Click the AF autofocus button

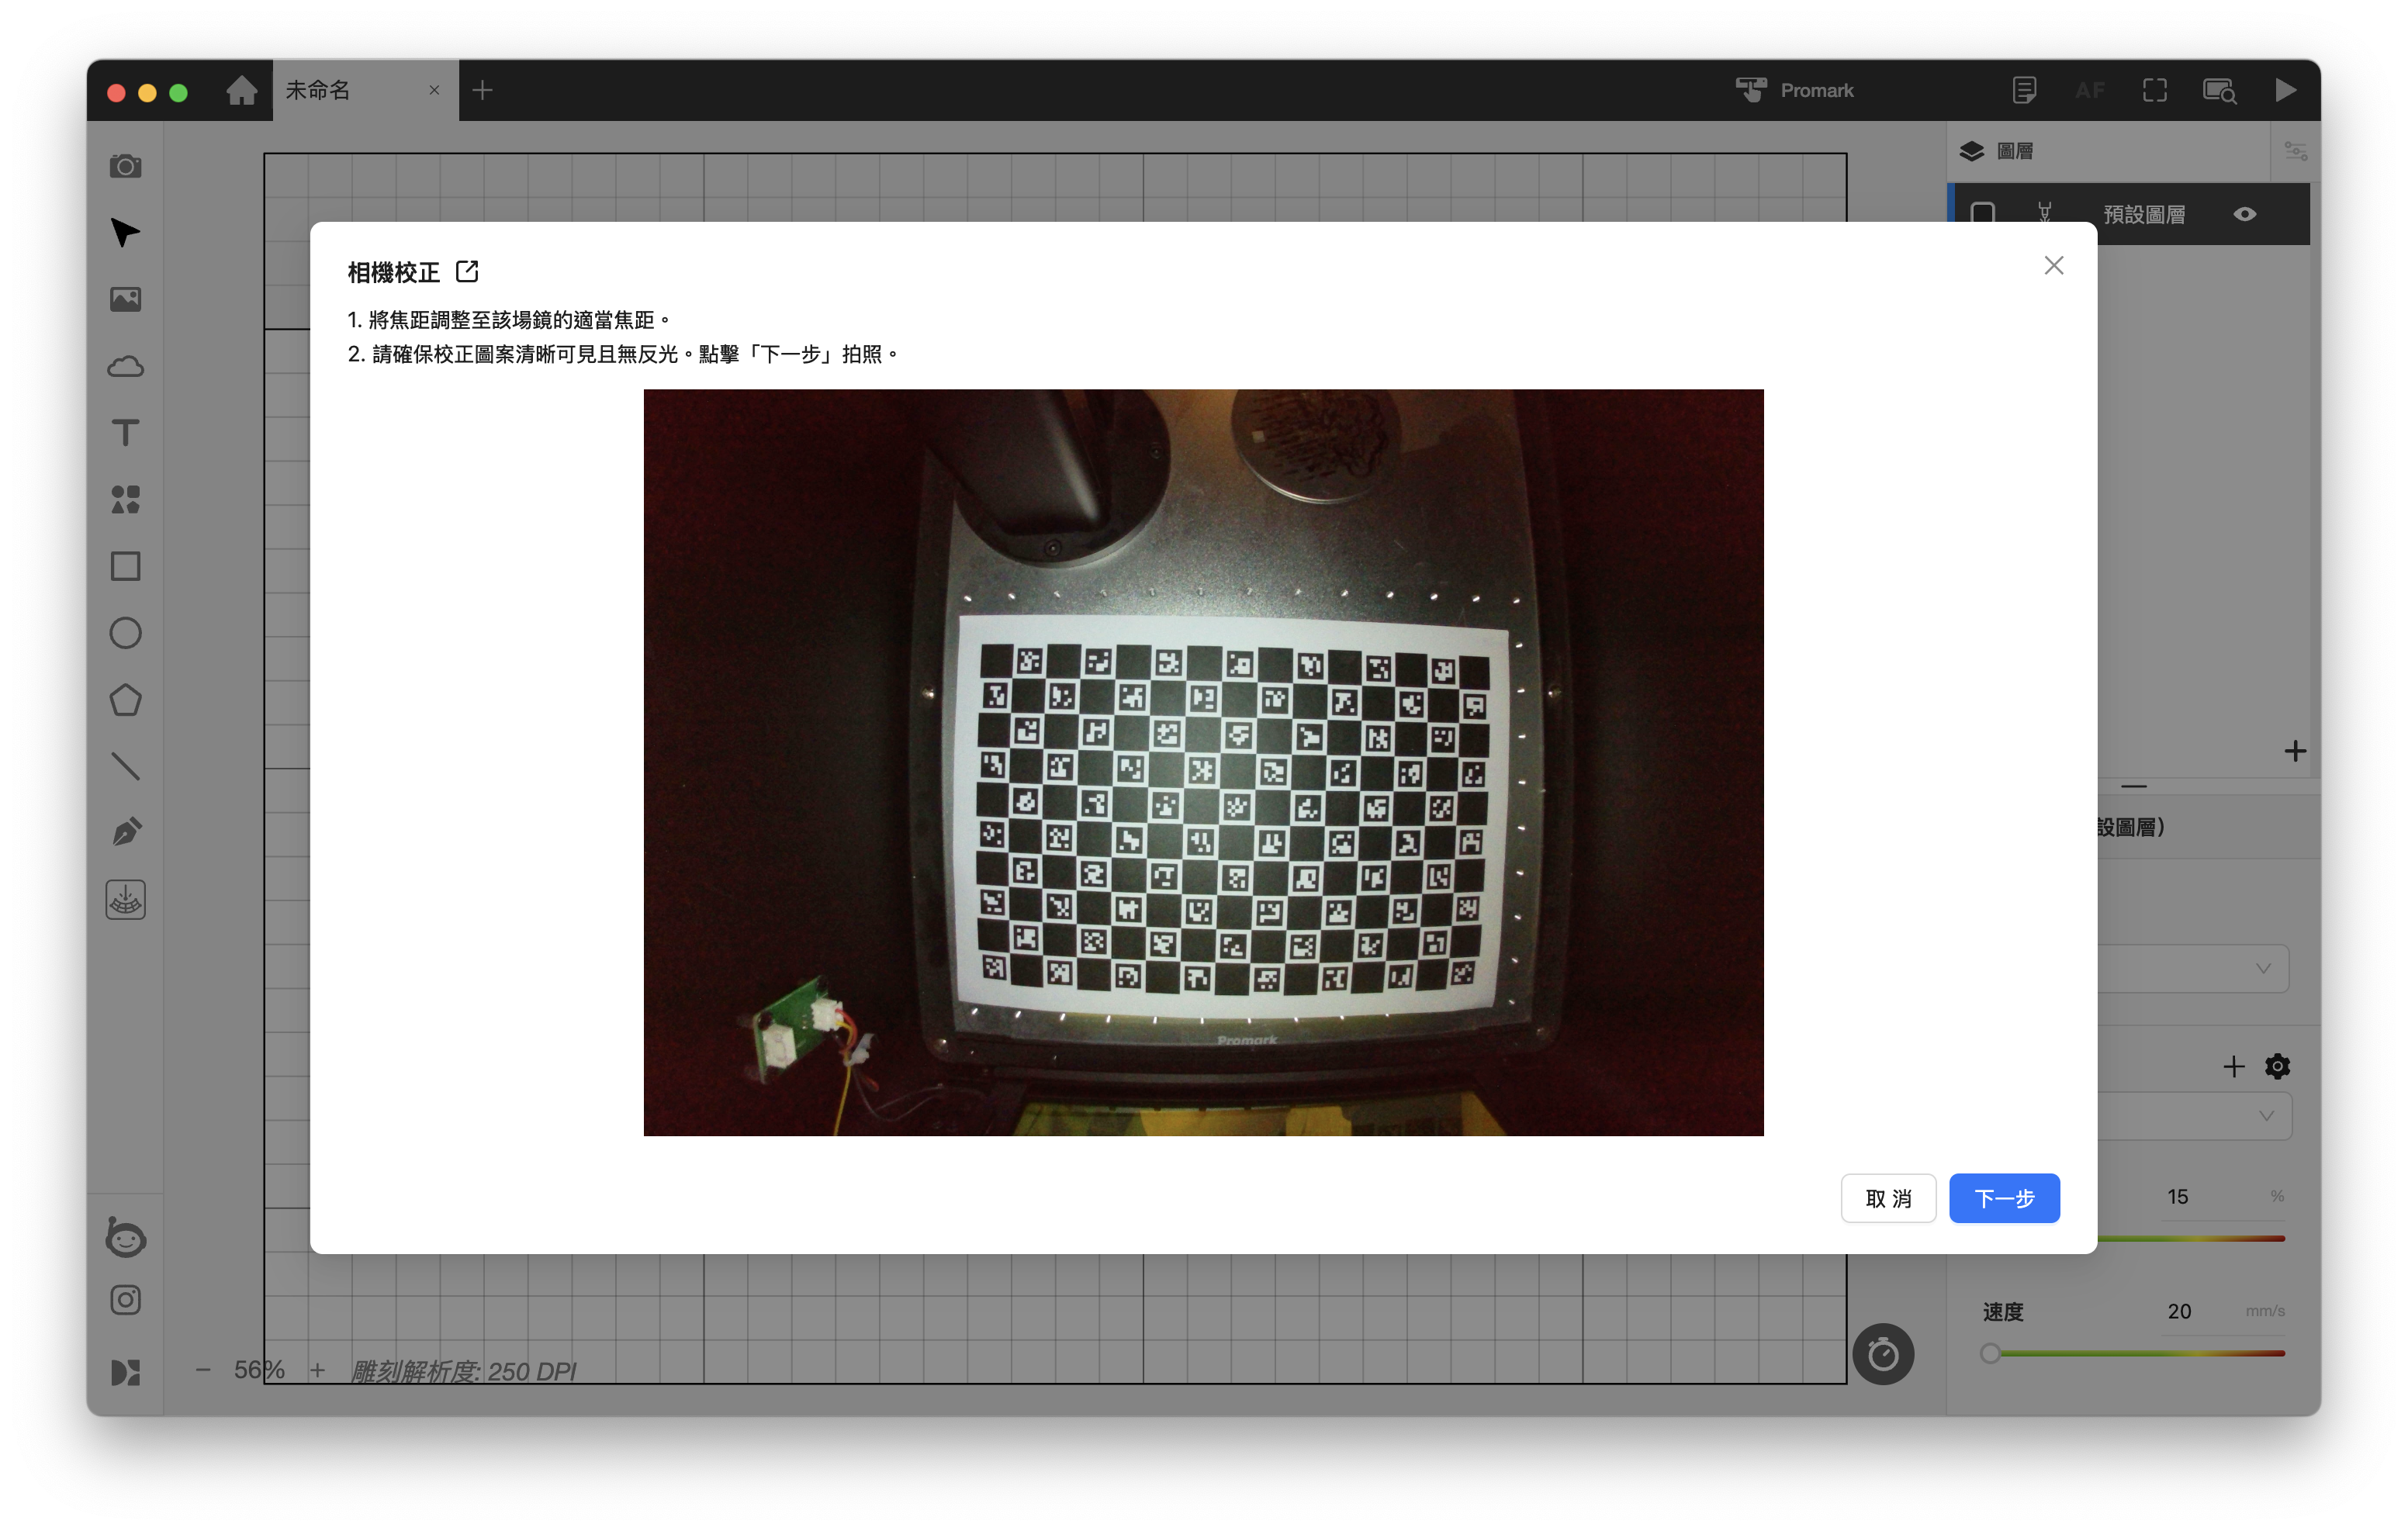click(2089, 90)
